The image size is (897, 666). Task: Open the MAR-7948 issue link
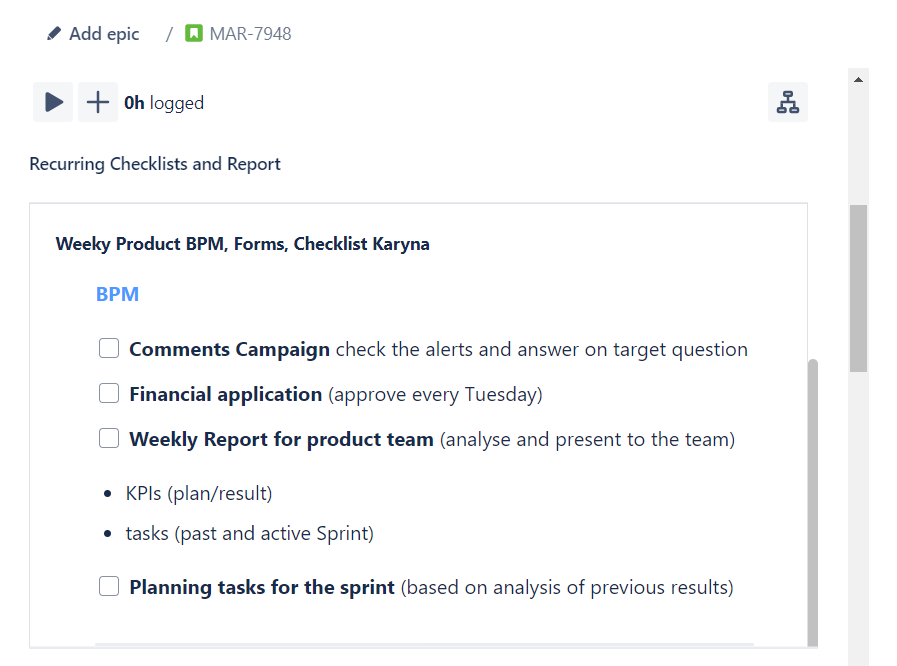pyautogui.click(x=250, y=34)
